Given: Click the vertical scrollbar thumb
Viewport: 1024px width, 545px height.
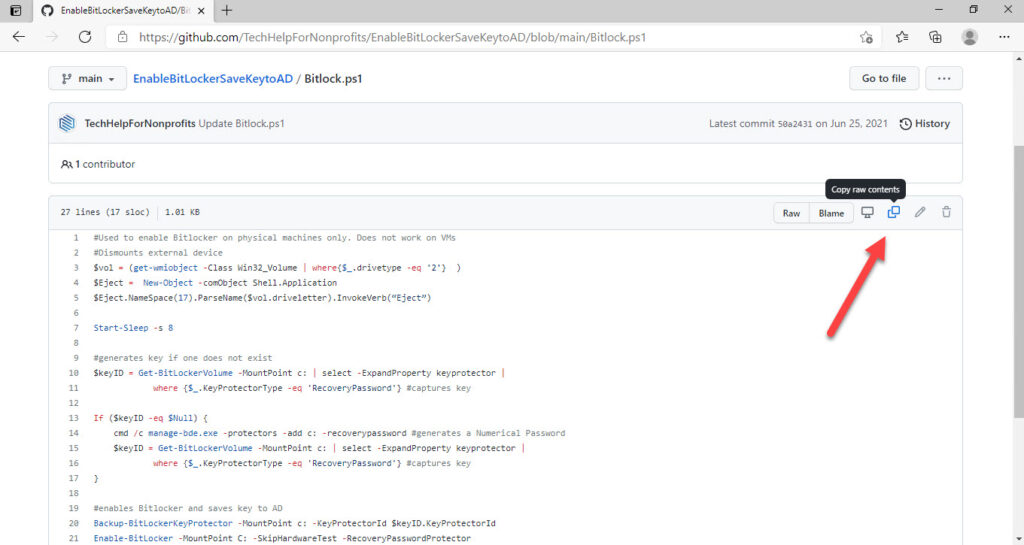Looking at the screenshot, I should click(1018, 281).
